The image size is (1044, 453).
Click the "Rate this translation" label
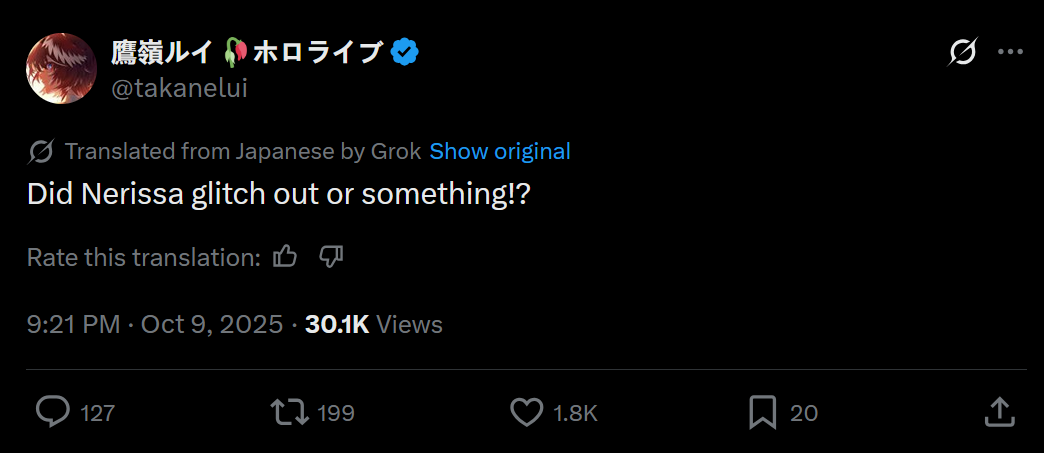[x=143, y=257]
